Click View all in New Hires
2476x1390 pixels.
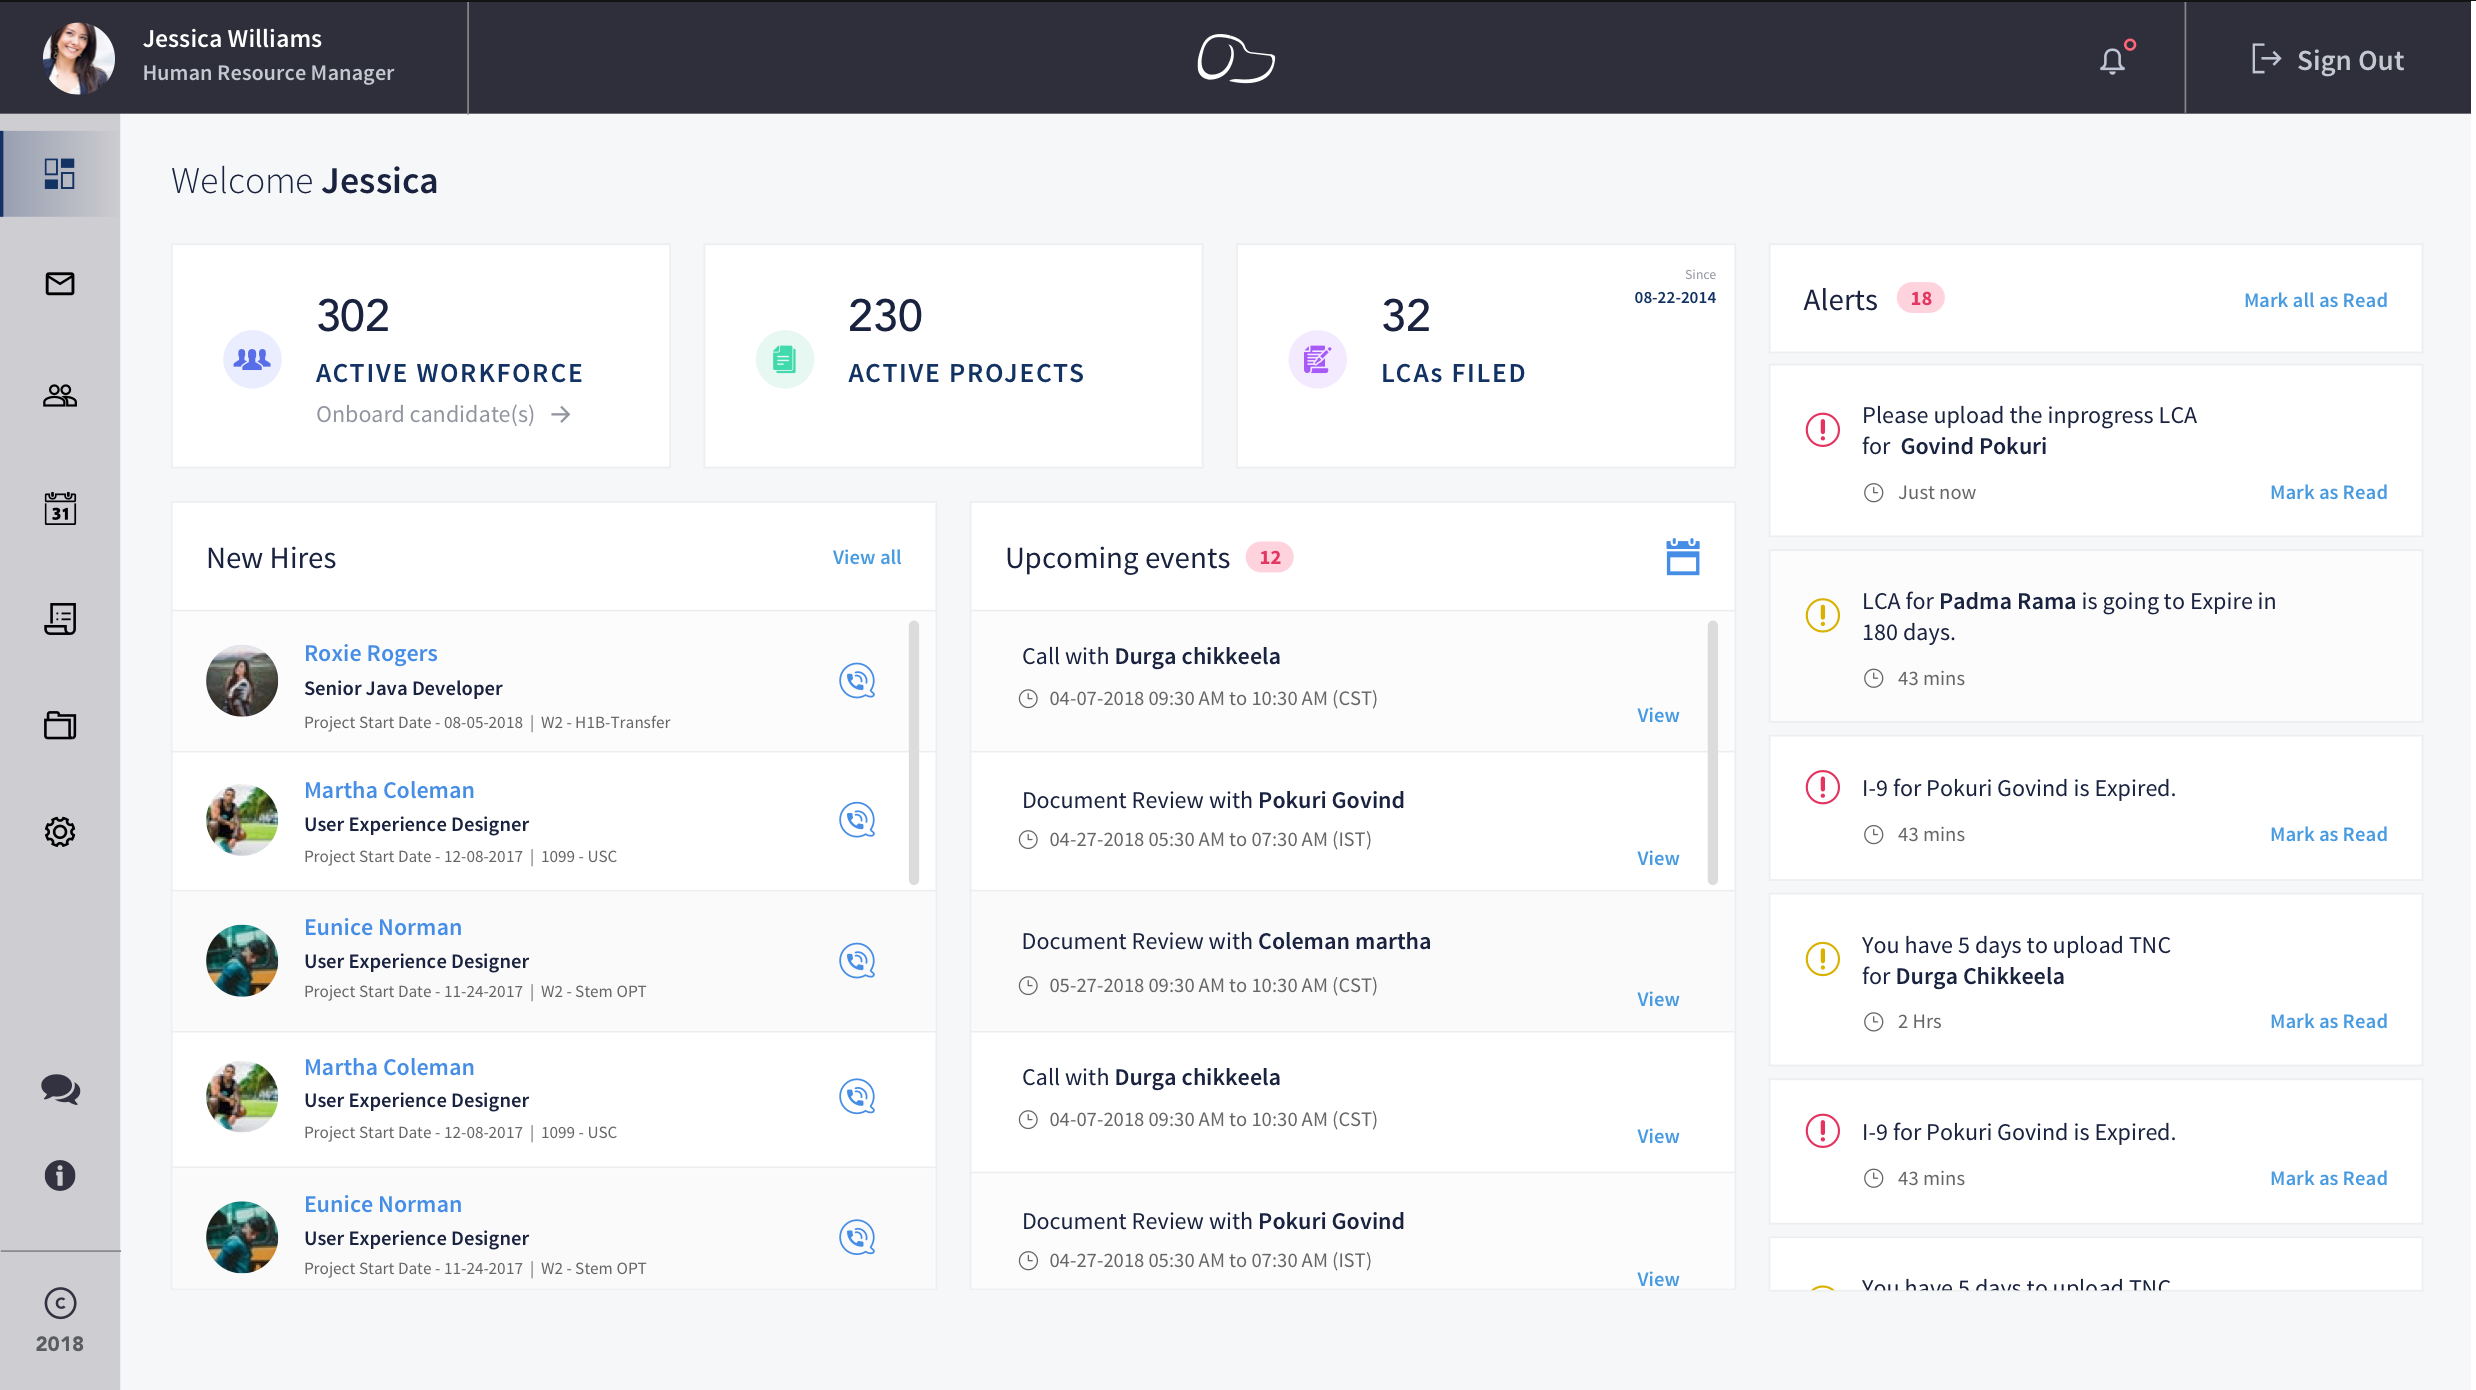point(866,557)
